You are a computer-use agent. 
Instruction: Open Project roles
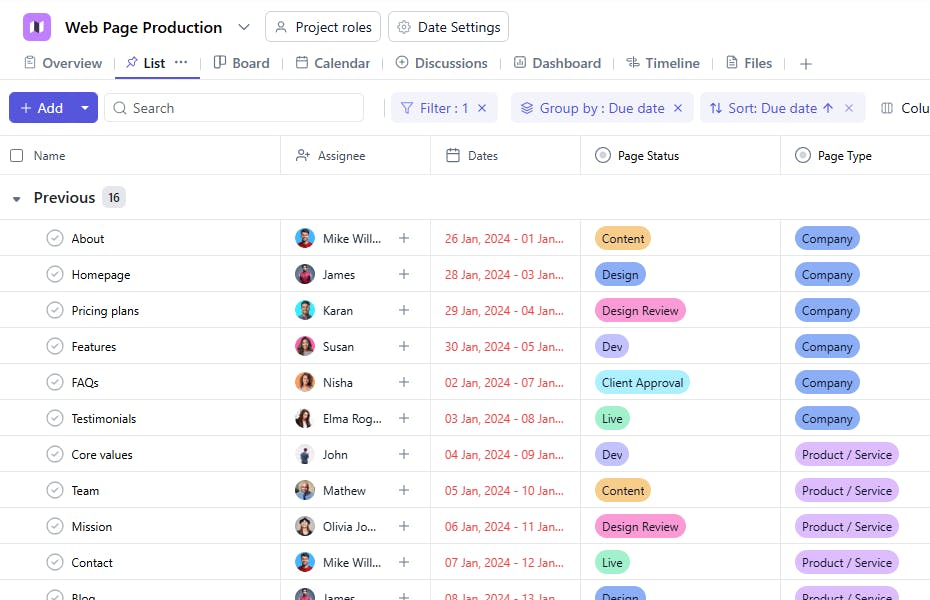[323, 27]
